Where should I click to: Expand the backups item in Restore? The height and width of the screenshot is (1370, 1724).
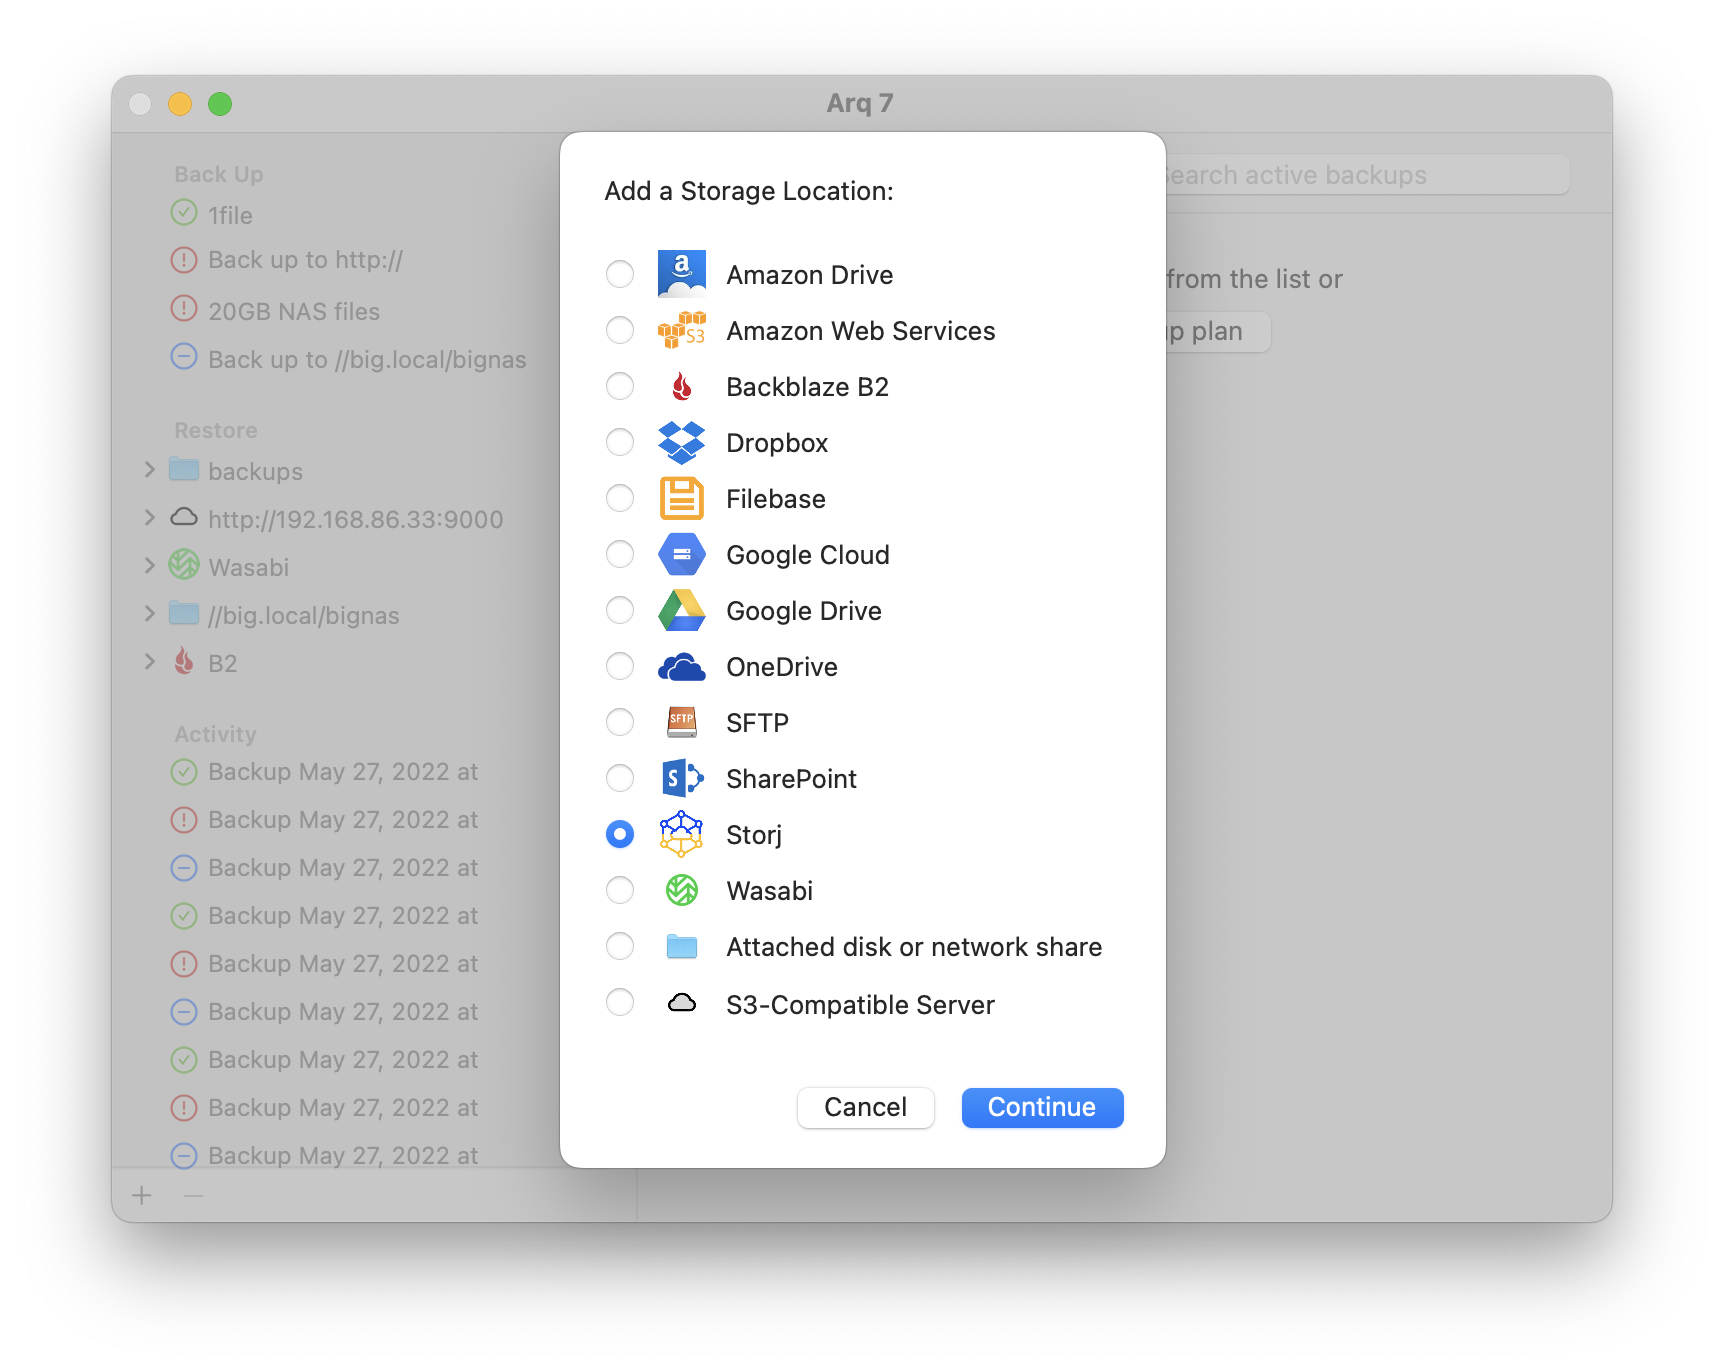pos(150,469)
